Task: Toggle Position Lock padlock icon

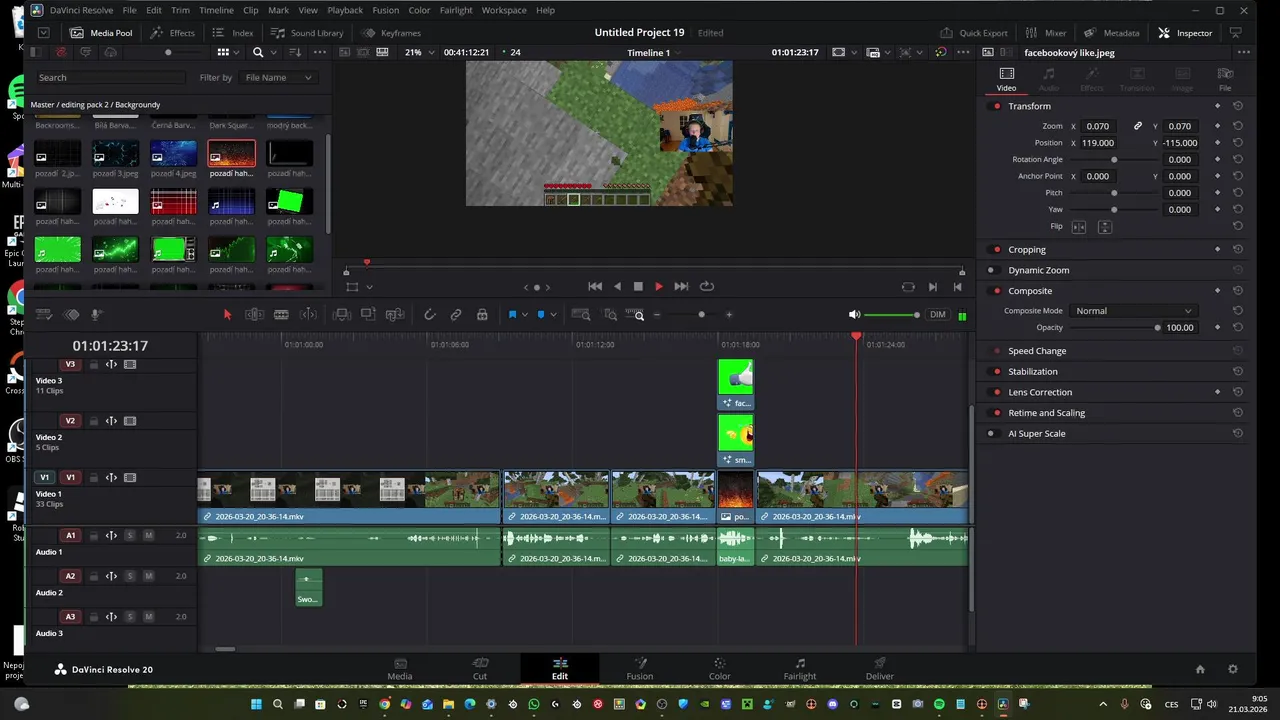Action: tap(482, 315)
